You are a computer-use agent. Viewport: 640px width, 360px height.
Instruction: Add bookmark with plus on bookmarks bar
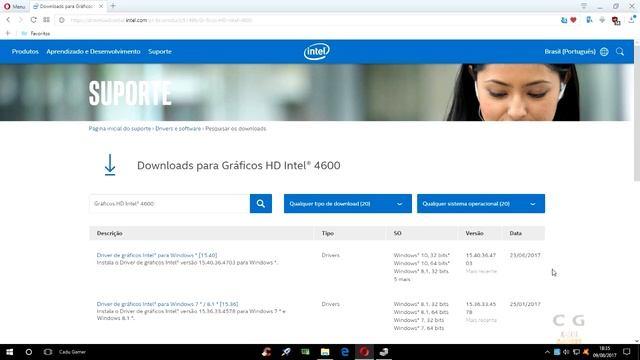[x=8, y=33]
